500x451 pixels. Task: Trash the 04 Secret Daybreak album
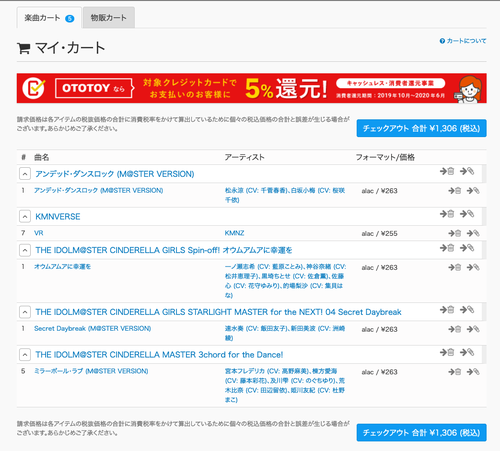click(447, 310)
